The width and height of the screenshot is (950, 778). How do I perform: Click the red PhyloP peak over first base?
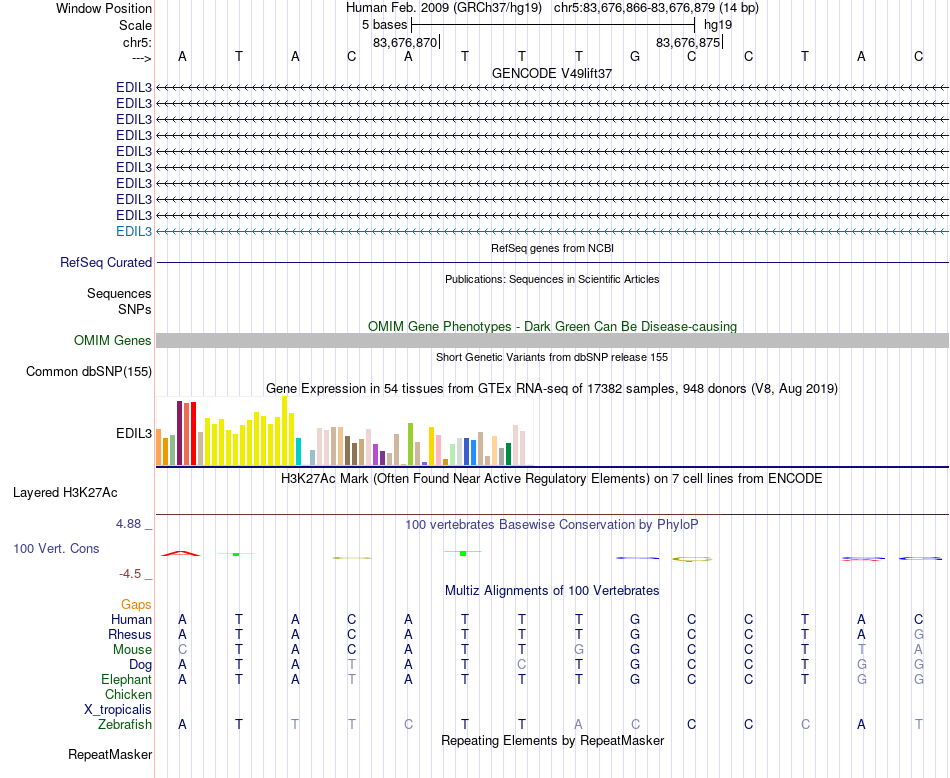click(181, 553)
